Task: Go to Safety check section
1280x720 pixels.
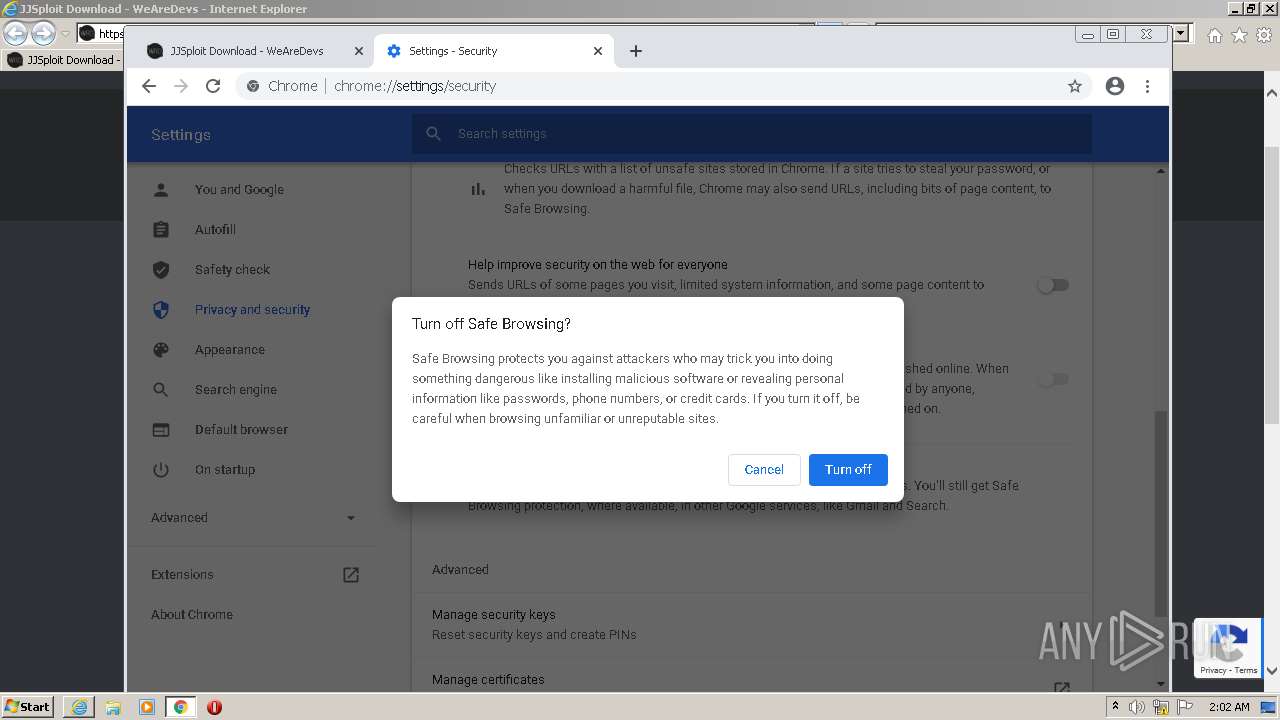Action: (232, 270)
